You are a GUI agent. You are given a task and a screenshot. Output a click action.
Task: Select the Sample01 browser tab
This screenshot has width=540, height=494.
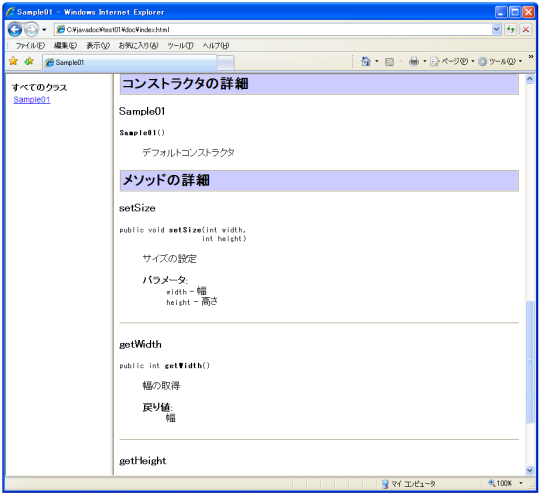point(129,62)
